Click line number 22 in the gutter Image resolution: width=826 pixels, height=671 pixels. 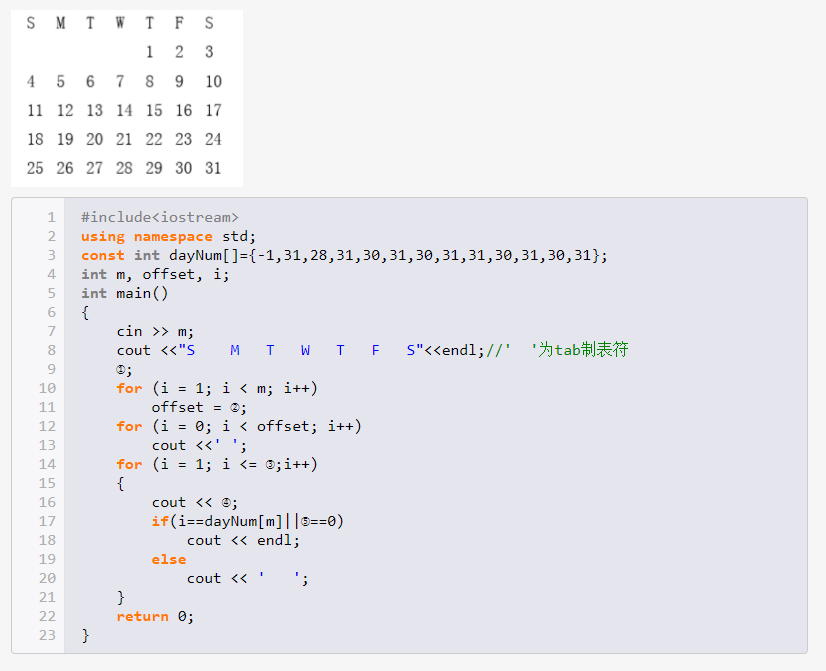click(x=47, y=616)
